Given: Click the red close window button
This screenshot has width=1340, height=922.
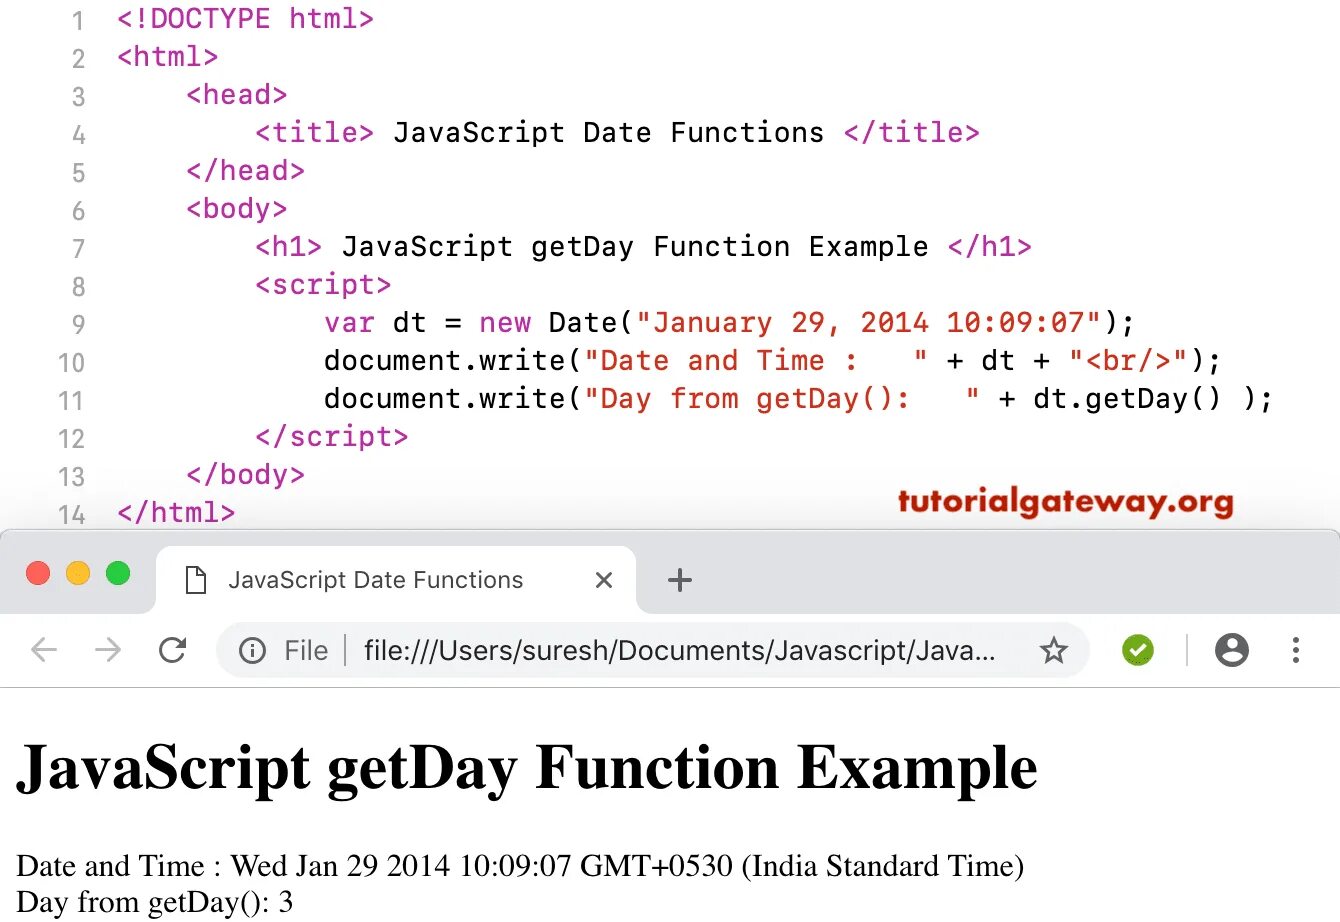Looking at the screenshot, I should click(x=38, y=573).
